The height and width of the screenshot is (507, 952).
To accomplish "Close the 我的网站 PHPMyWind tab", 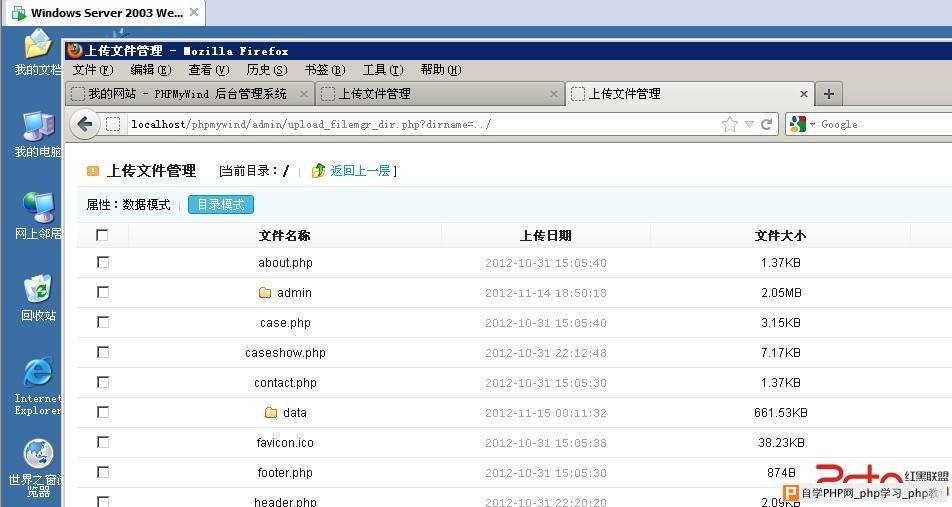I will [x=304, y=94].
